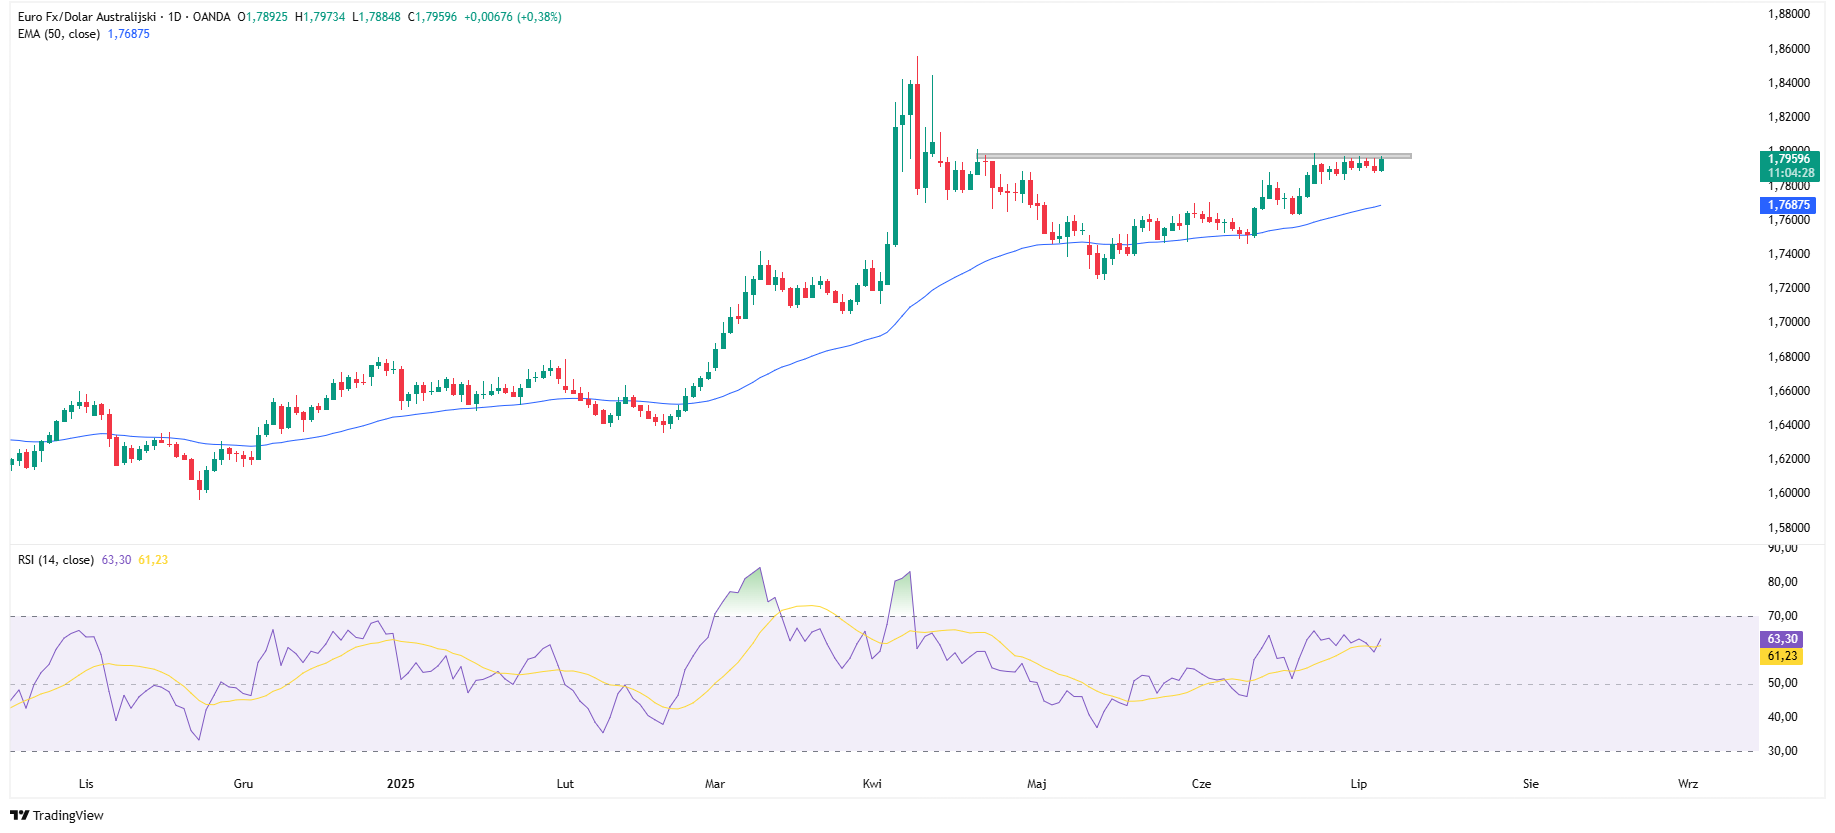Viewport: 1835px width, 833px height.
Task: Click the bar countdown timer 11:04:28
Action: 1789,173
